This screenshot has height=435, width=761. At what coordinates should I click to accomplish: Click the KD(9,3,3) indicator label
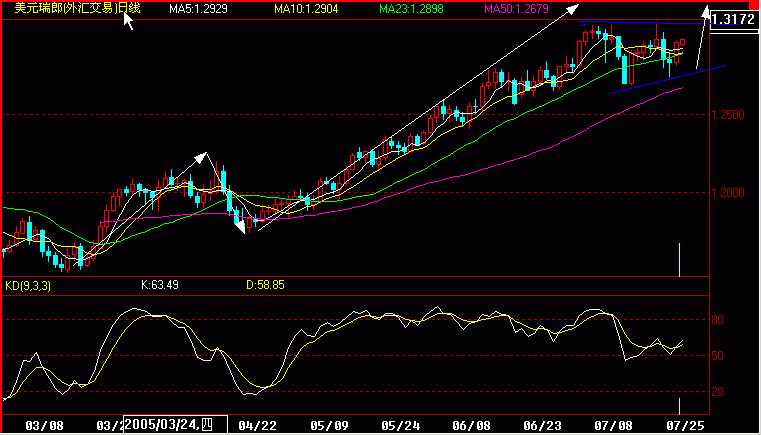coord(28,285)
